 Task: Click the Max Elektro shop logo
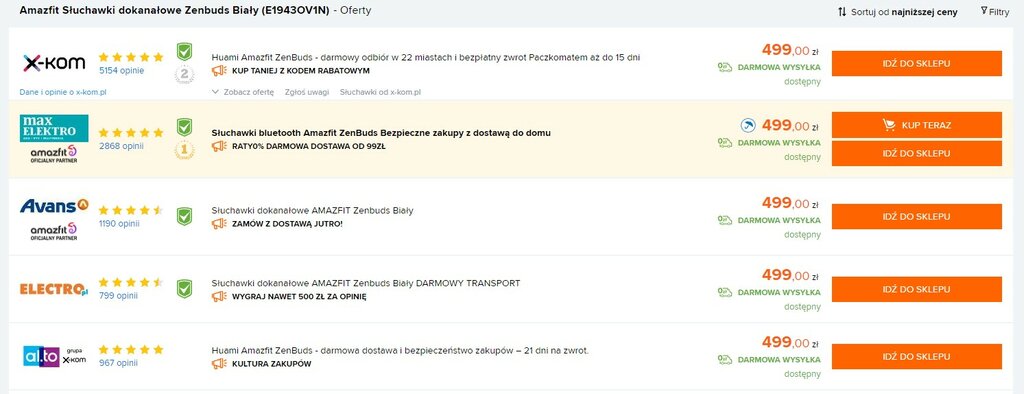click(x=54, y=128)
